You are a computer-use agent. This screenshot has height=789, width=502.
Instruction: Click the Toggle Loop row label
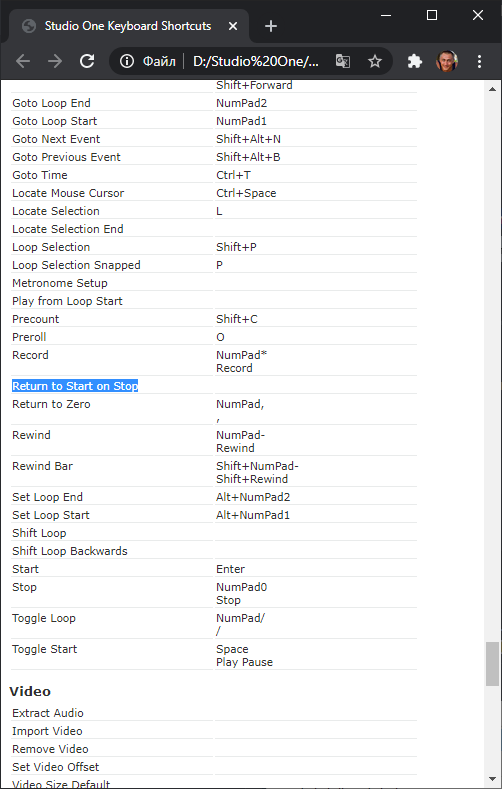(44, 618)
